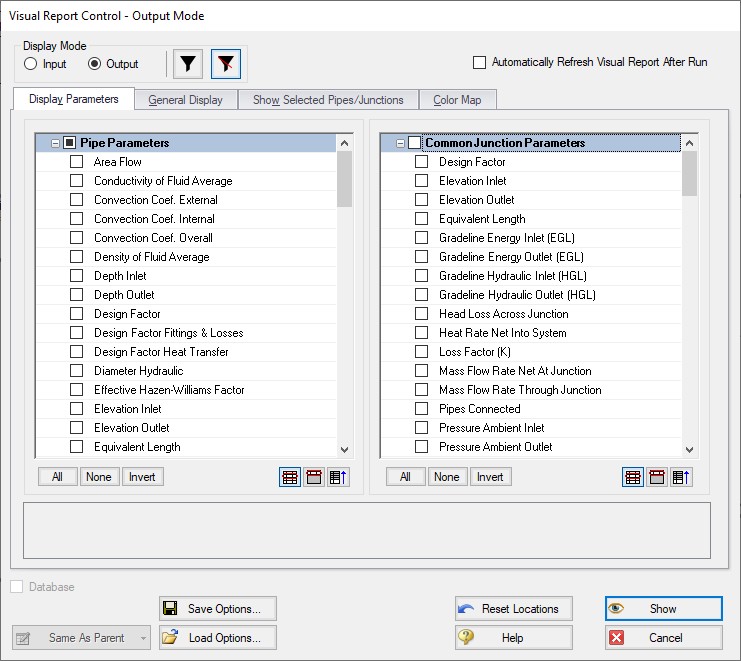Enable Automatically Refresh Visual Report After Run

[479, 62]
